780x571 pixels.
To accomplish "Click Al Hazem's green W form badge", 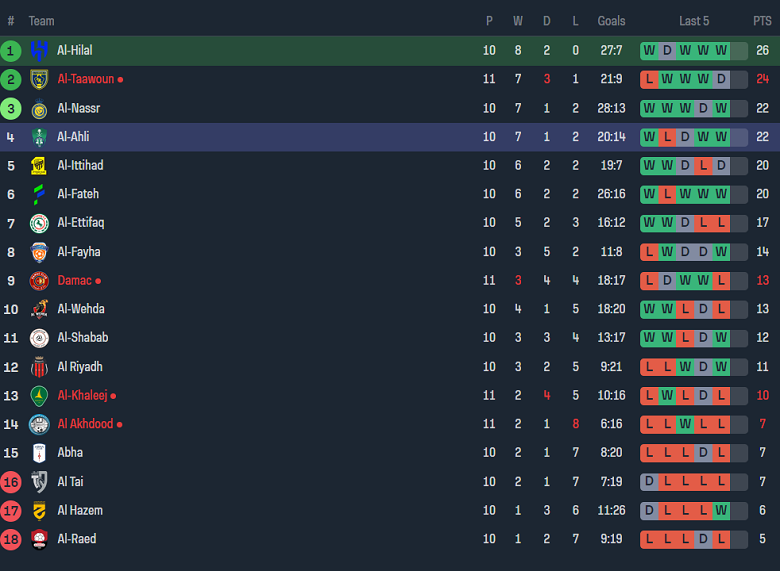I will coord(721,510).
